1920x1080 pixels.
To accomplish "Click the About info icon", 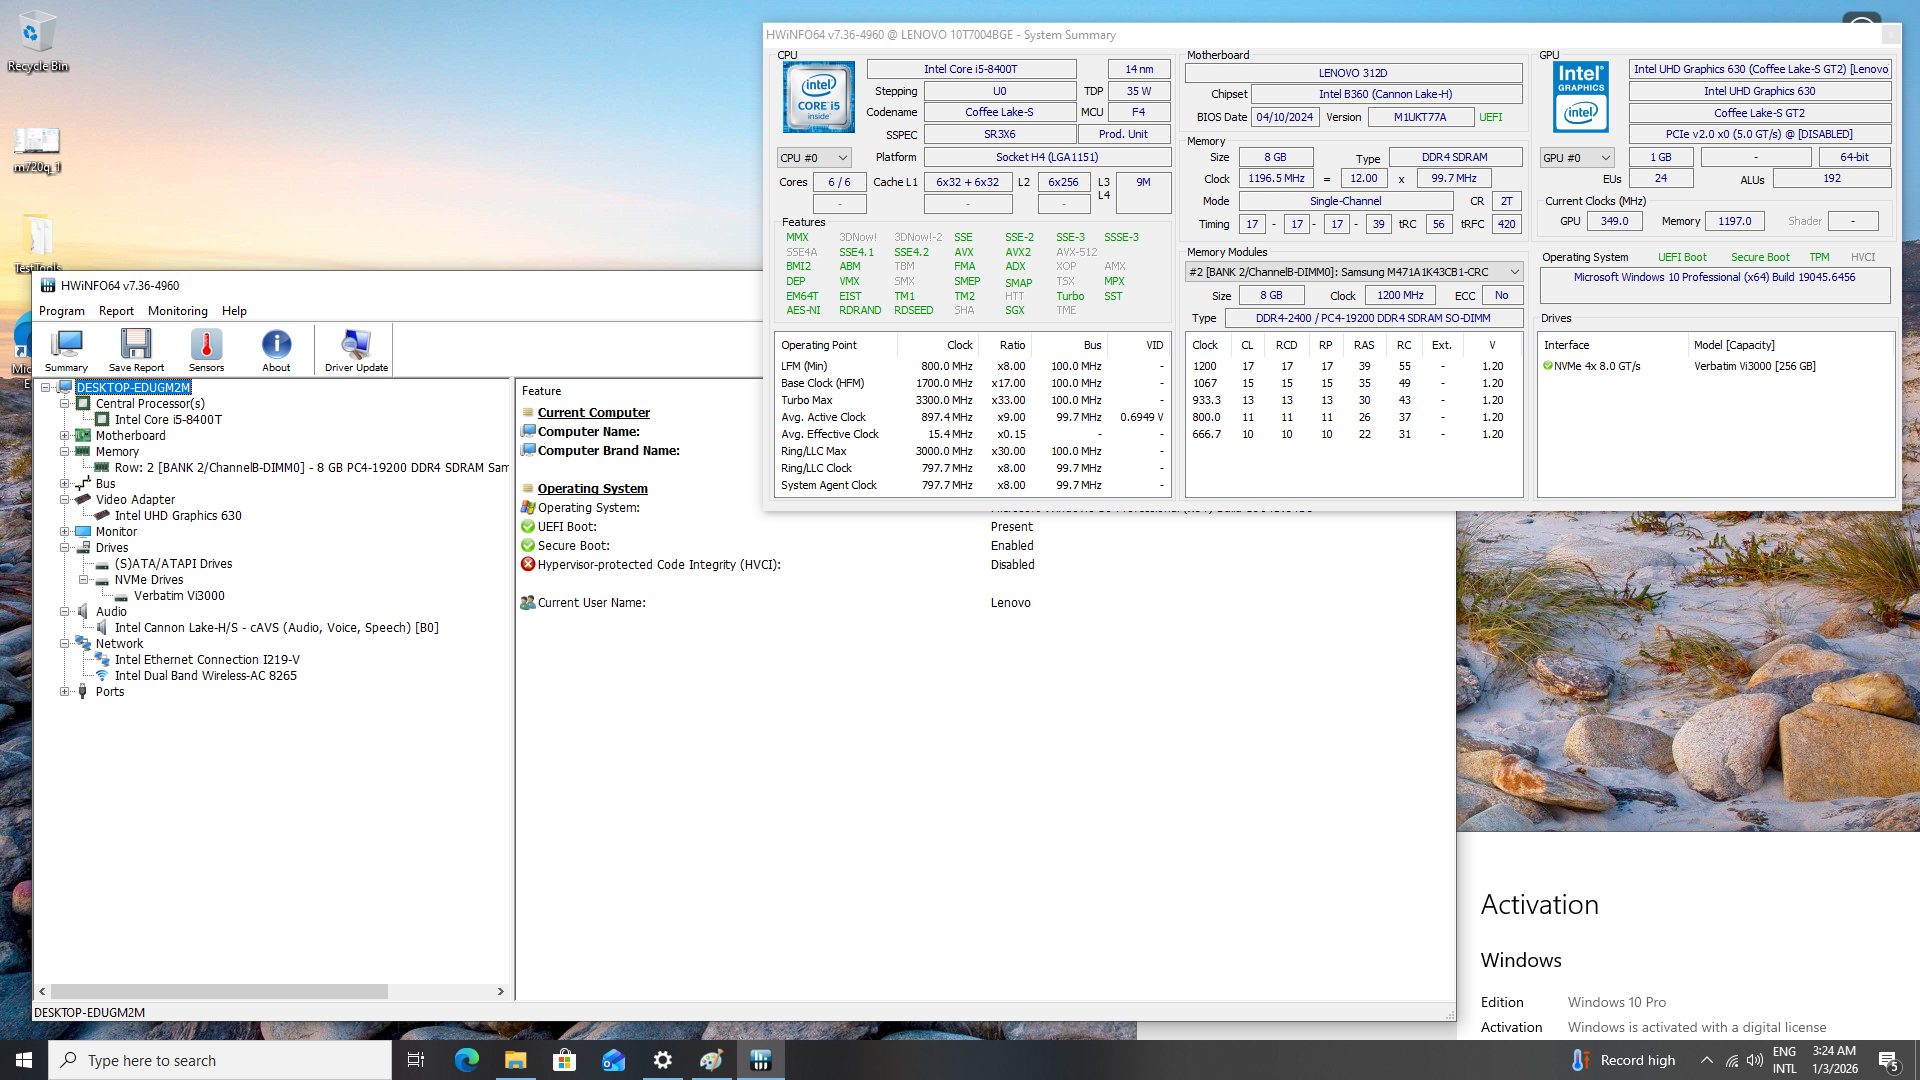I will coord(276,349).
